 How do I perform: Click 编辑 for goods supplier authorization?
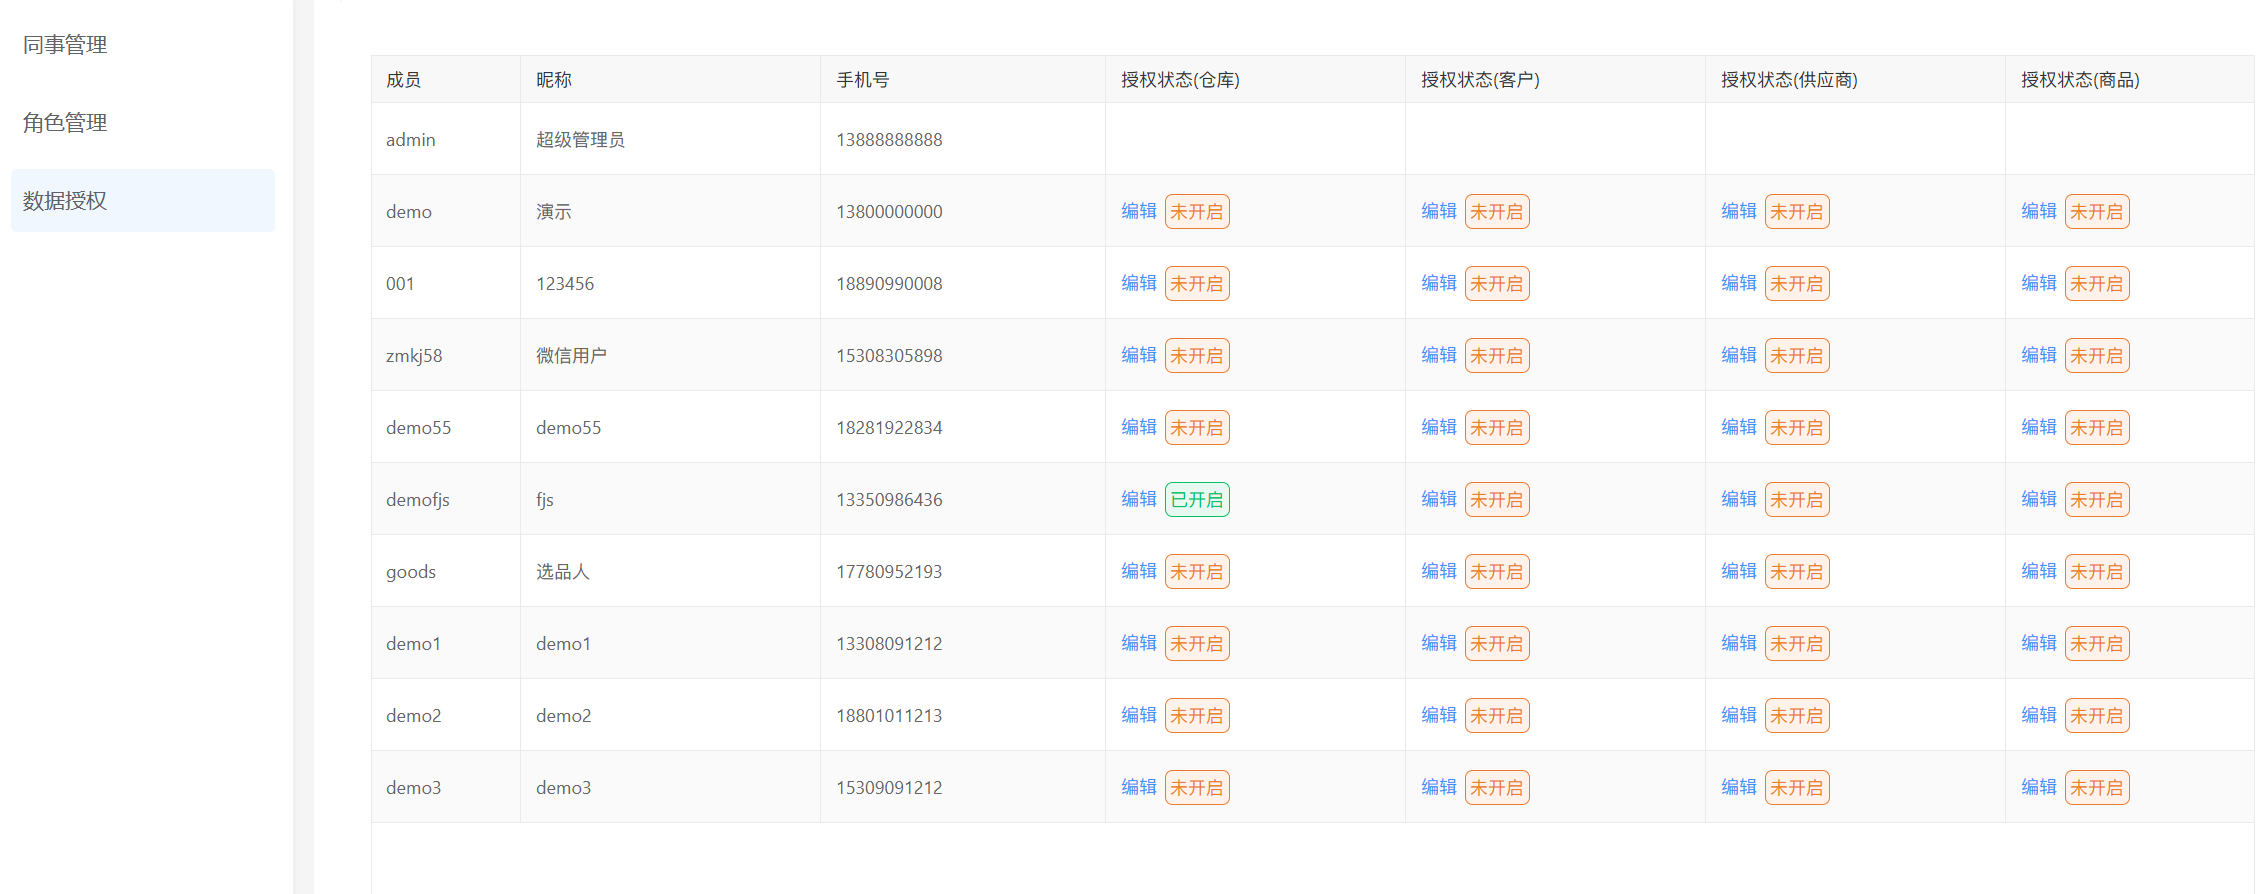coord(1738,571)
